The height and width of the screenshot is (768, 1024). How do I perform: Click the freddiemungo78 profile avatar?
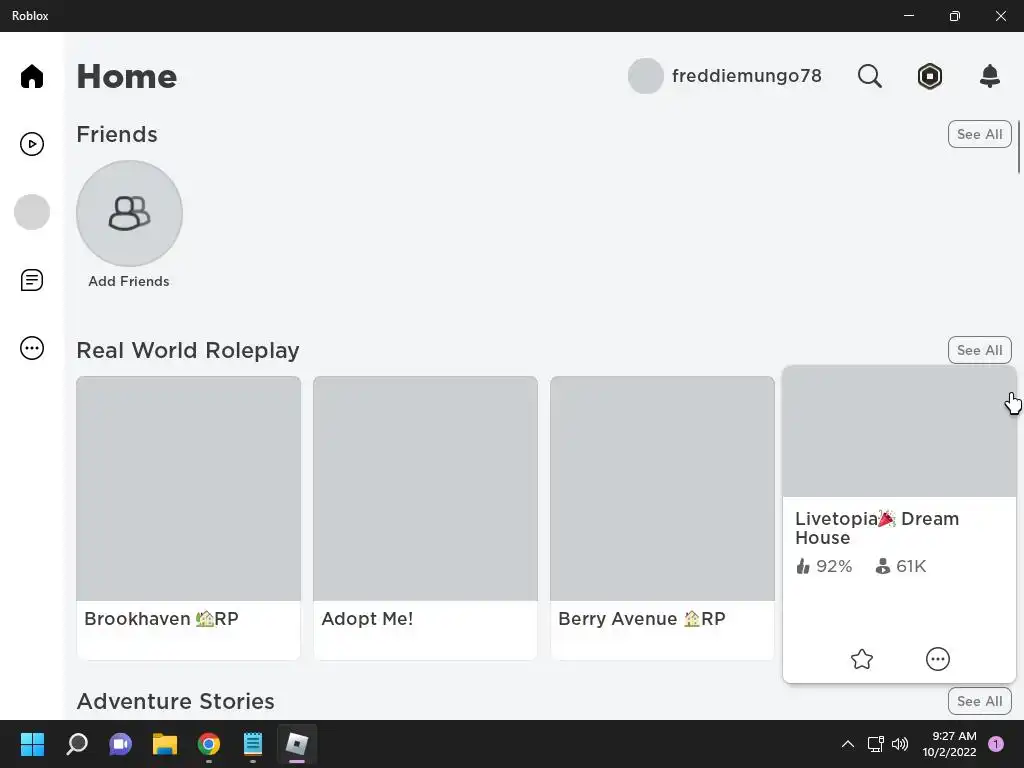point(645,76)
